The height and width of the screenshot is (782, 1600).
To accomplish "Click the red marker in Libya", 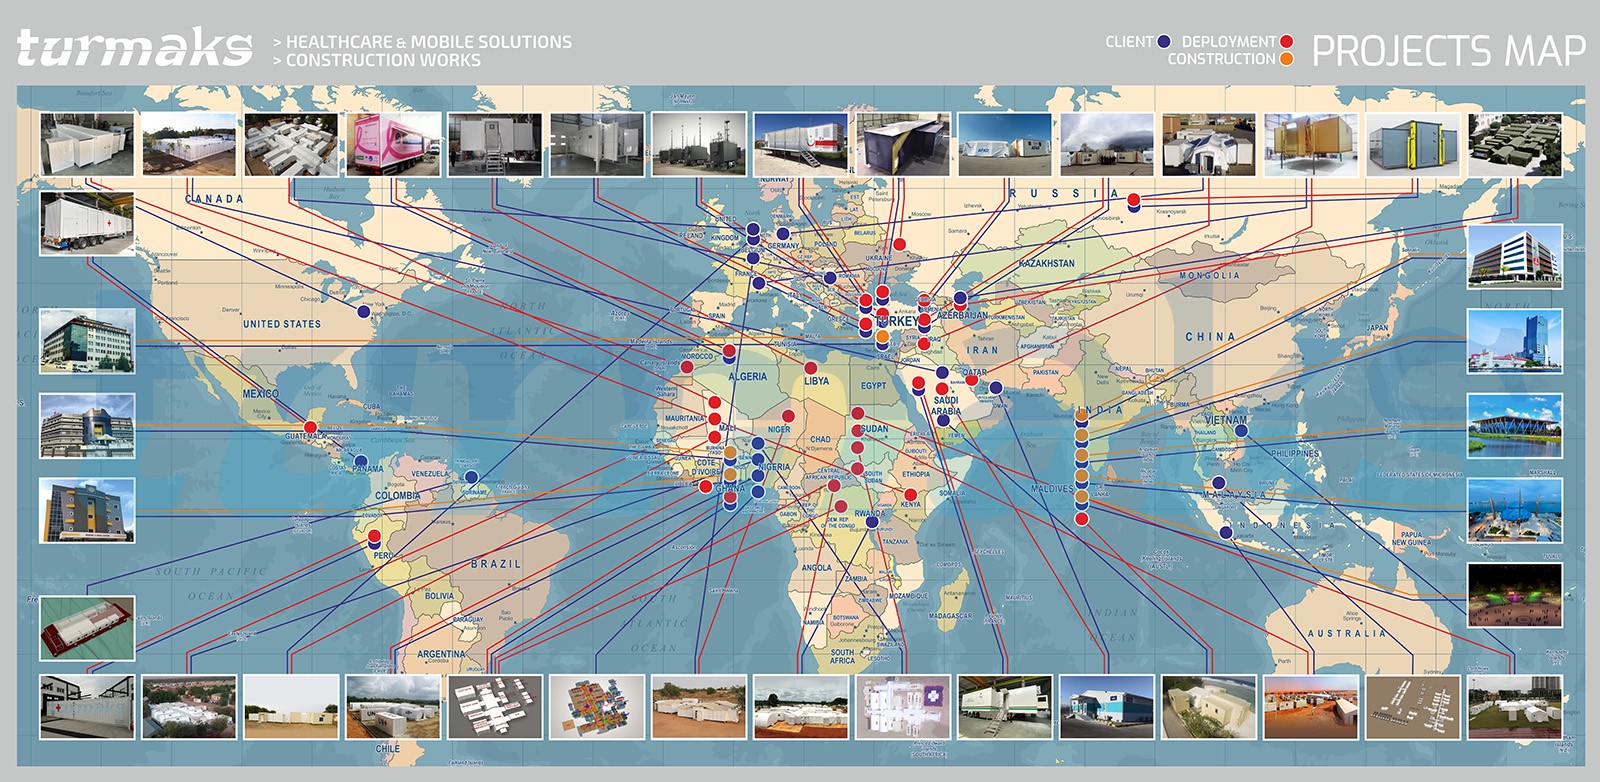I will 810,368.
